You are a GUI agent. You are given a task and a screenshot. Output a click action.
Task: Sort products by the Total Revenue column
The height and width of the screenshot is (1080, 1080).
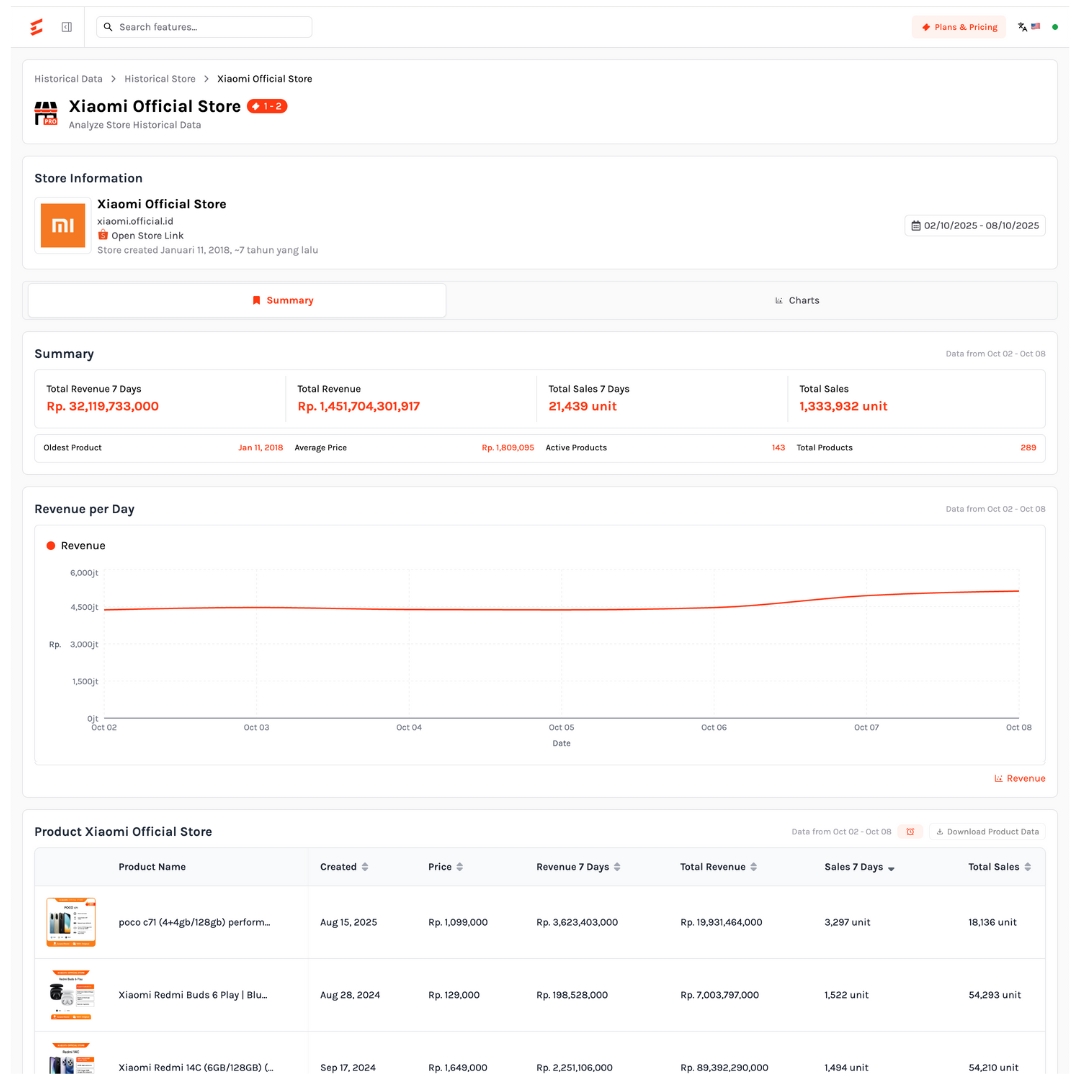tap(718, 867)
